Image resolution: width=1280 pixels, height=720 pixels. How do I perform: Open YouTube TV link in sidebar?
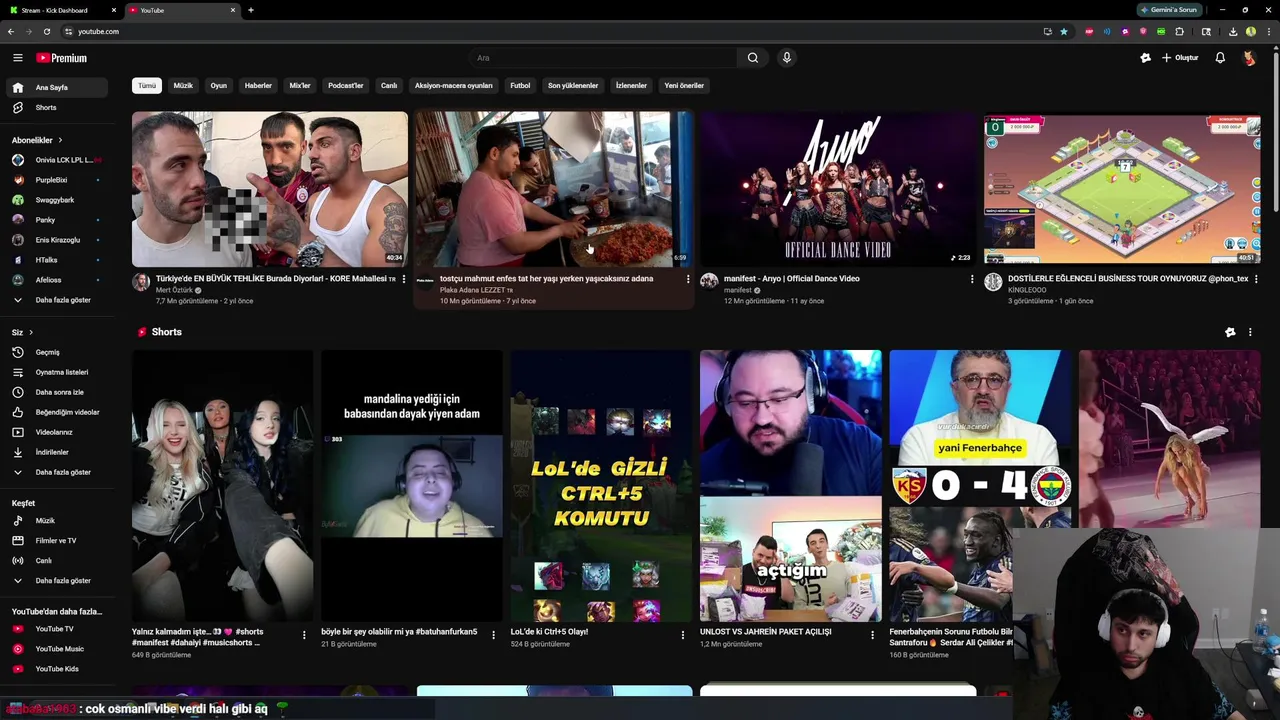(55, 629)
